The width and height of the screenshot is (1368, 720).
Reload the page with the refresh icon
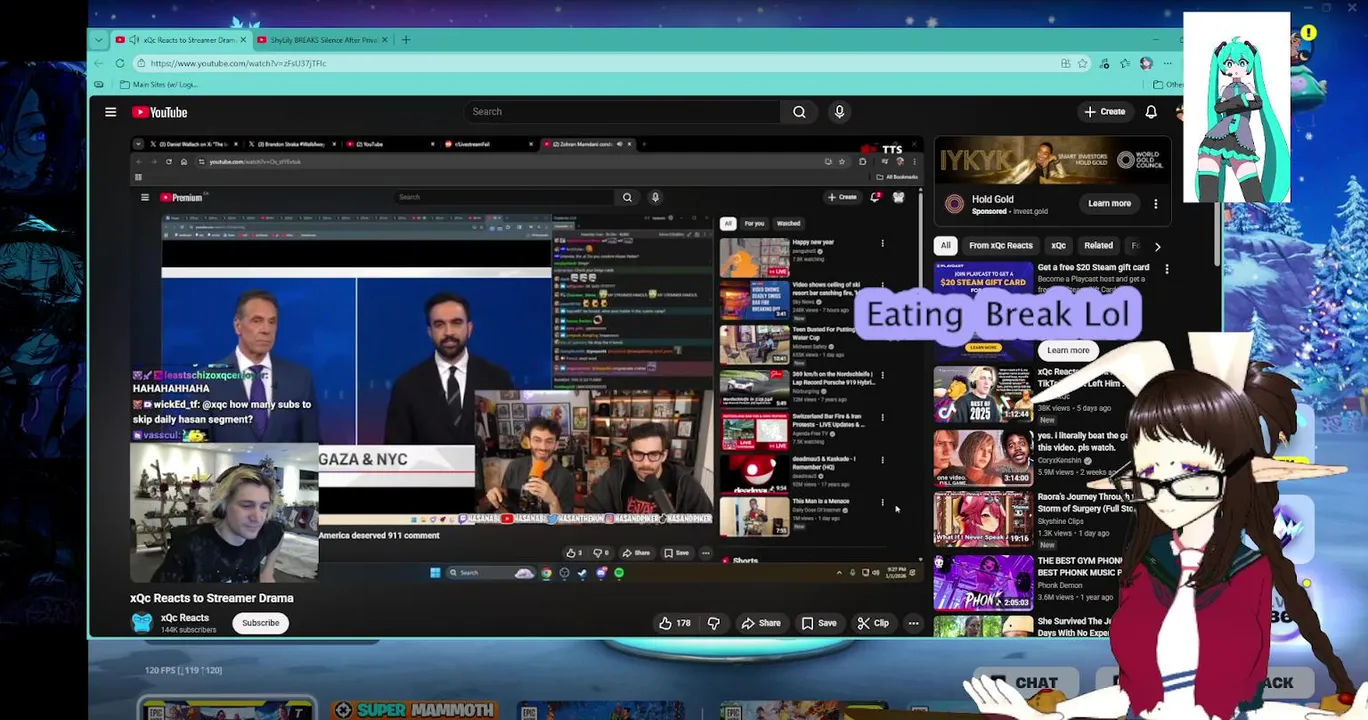pos(120,63)
